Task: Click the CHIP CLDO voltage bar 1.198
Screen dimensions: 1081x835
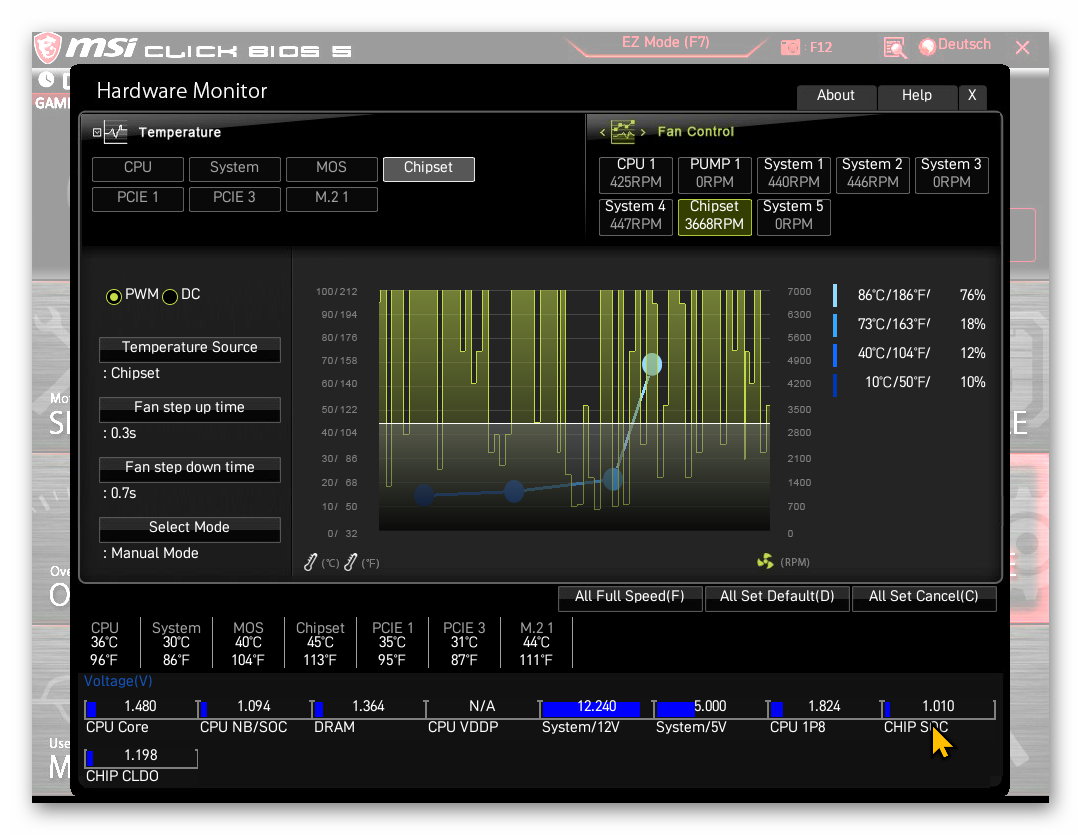Action: (x=141, y=757)
